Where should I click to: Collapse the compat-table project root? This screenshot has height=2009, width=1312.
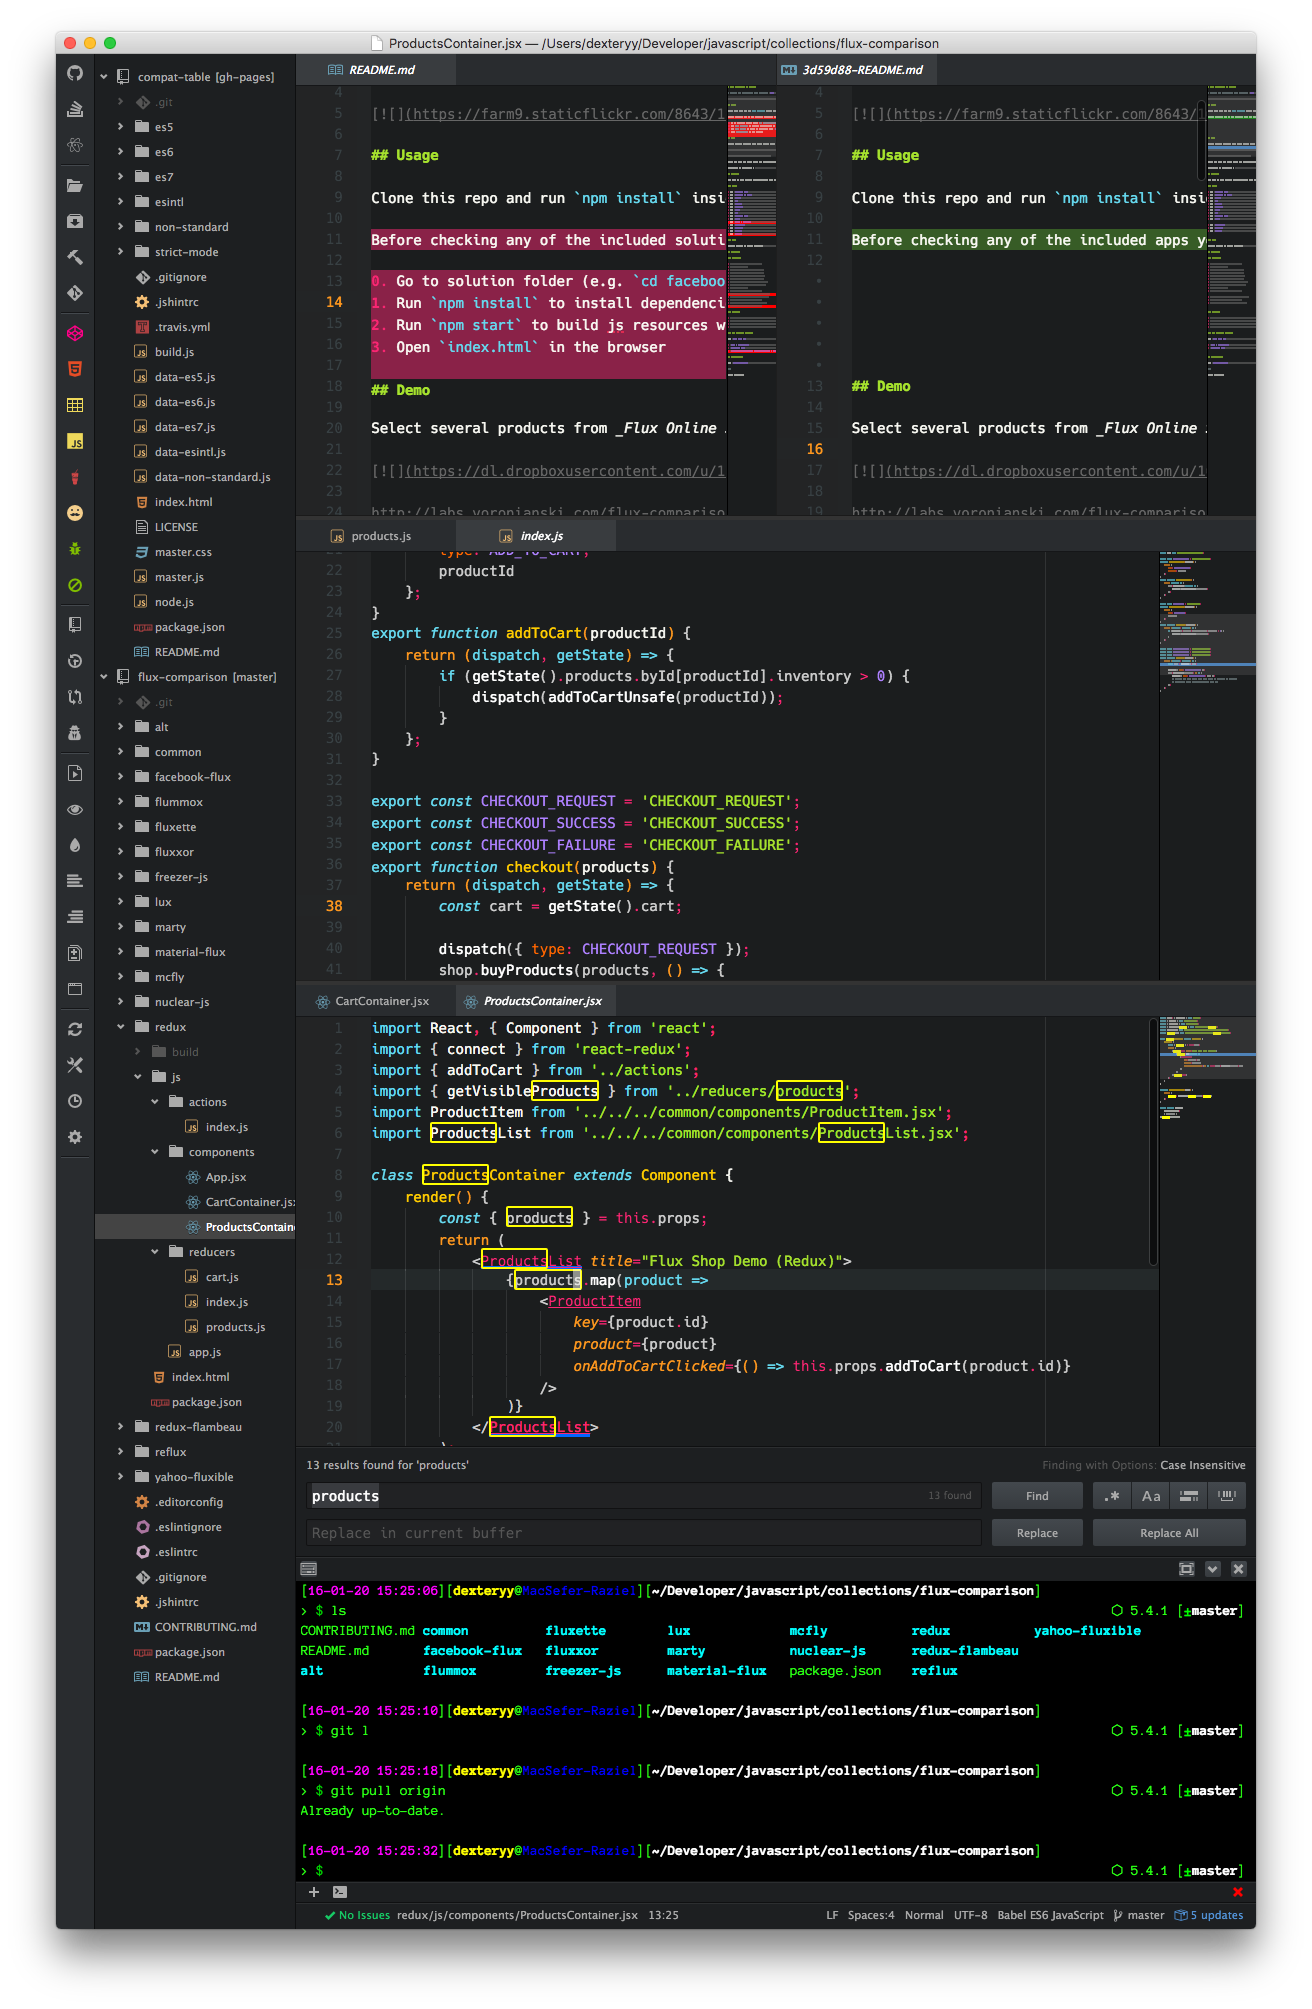tap(104, 77)
